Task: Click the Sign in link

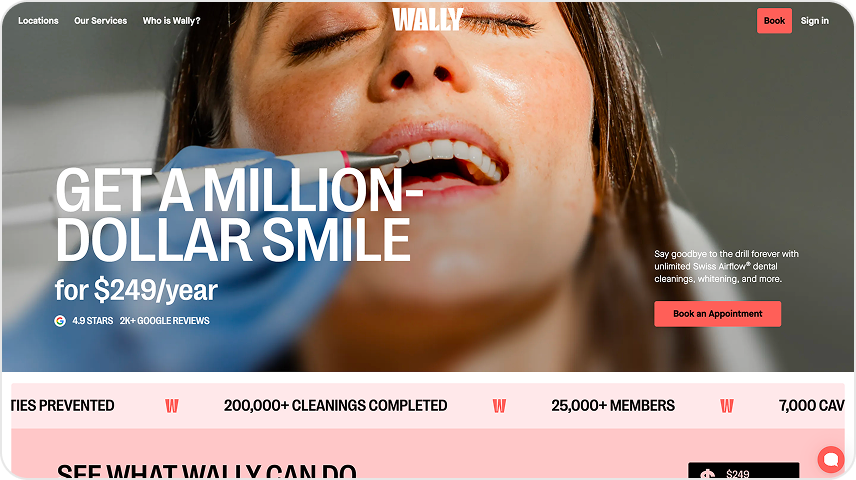Action: 815,21
